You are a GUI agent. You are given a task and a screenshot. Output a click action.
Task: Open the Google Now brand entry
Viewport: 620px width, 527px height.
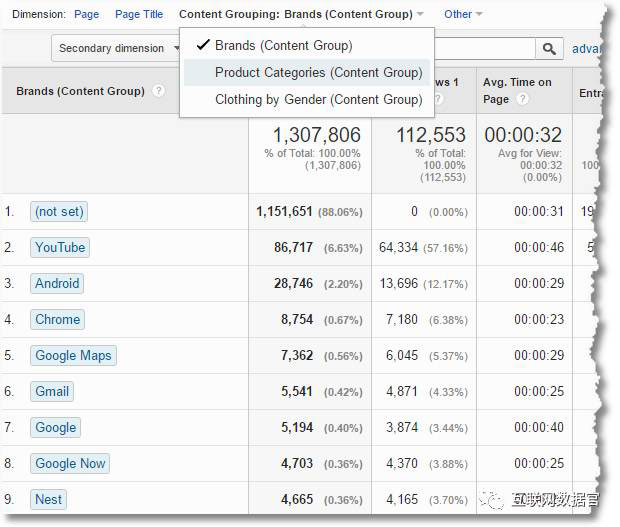point(70,463)
